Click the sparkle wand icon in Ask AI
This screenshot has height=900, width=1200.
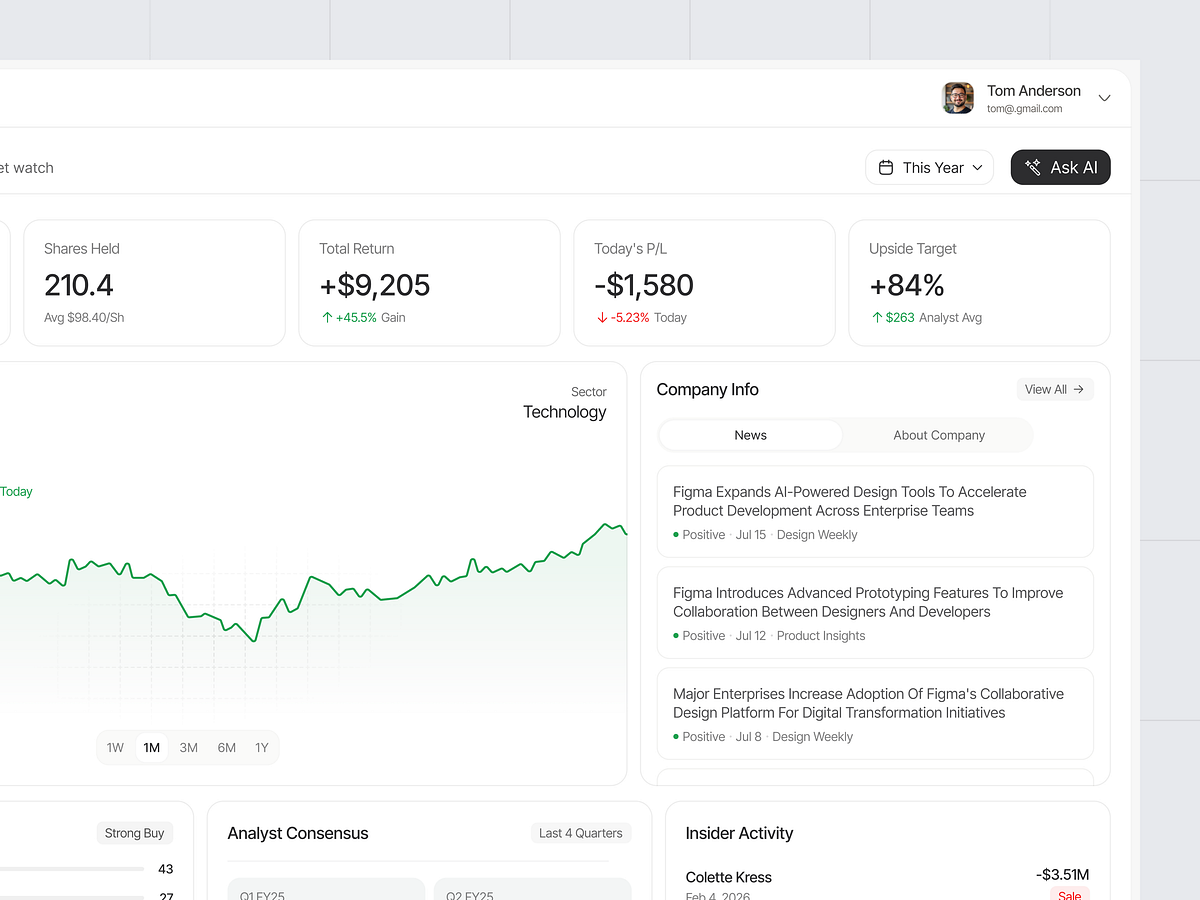pyautogui.click(x=1033, y=168)
